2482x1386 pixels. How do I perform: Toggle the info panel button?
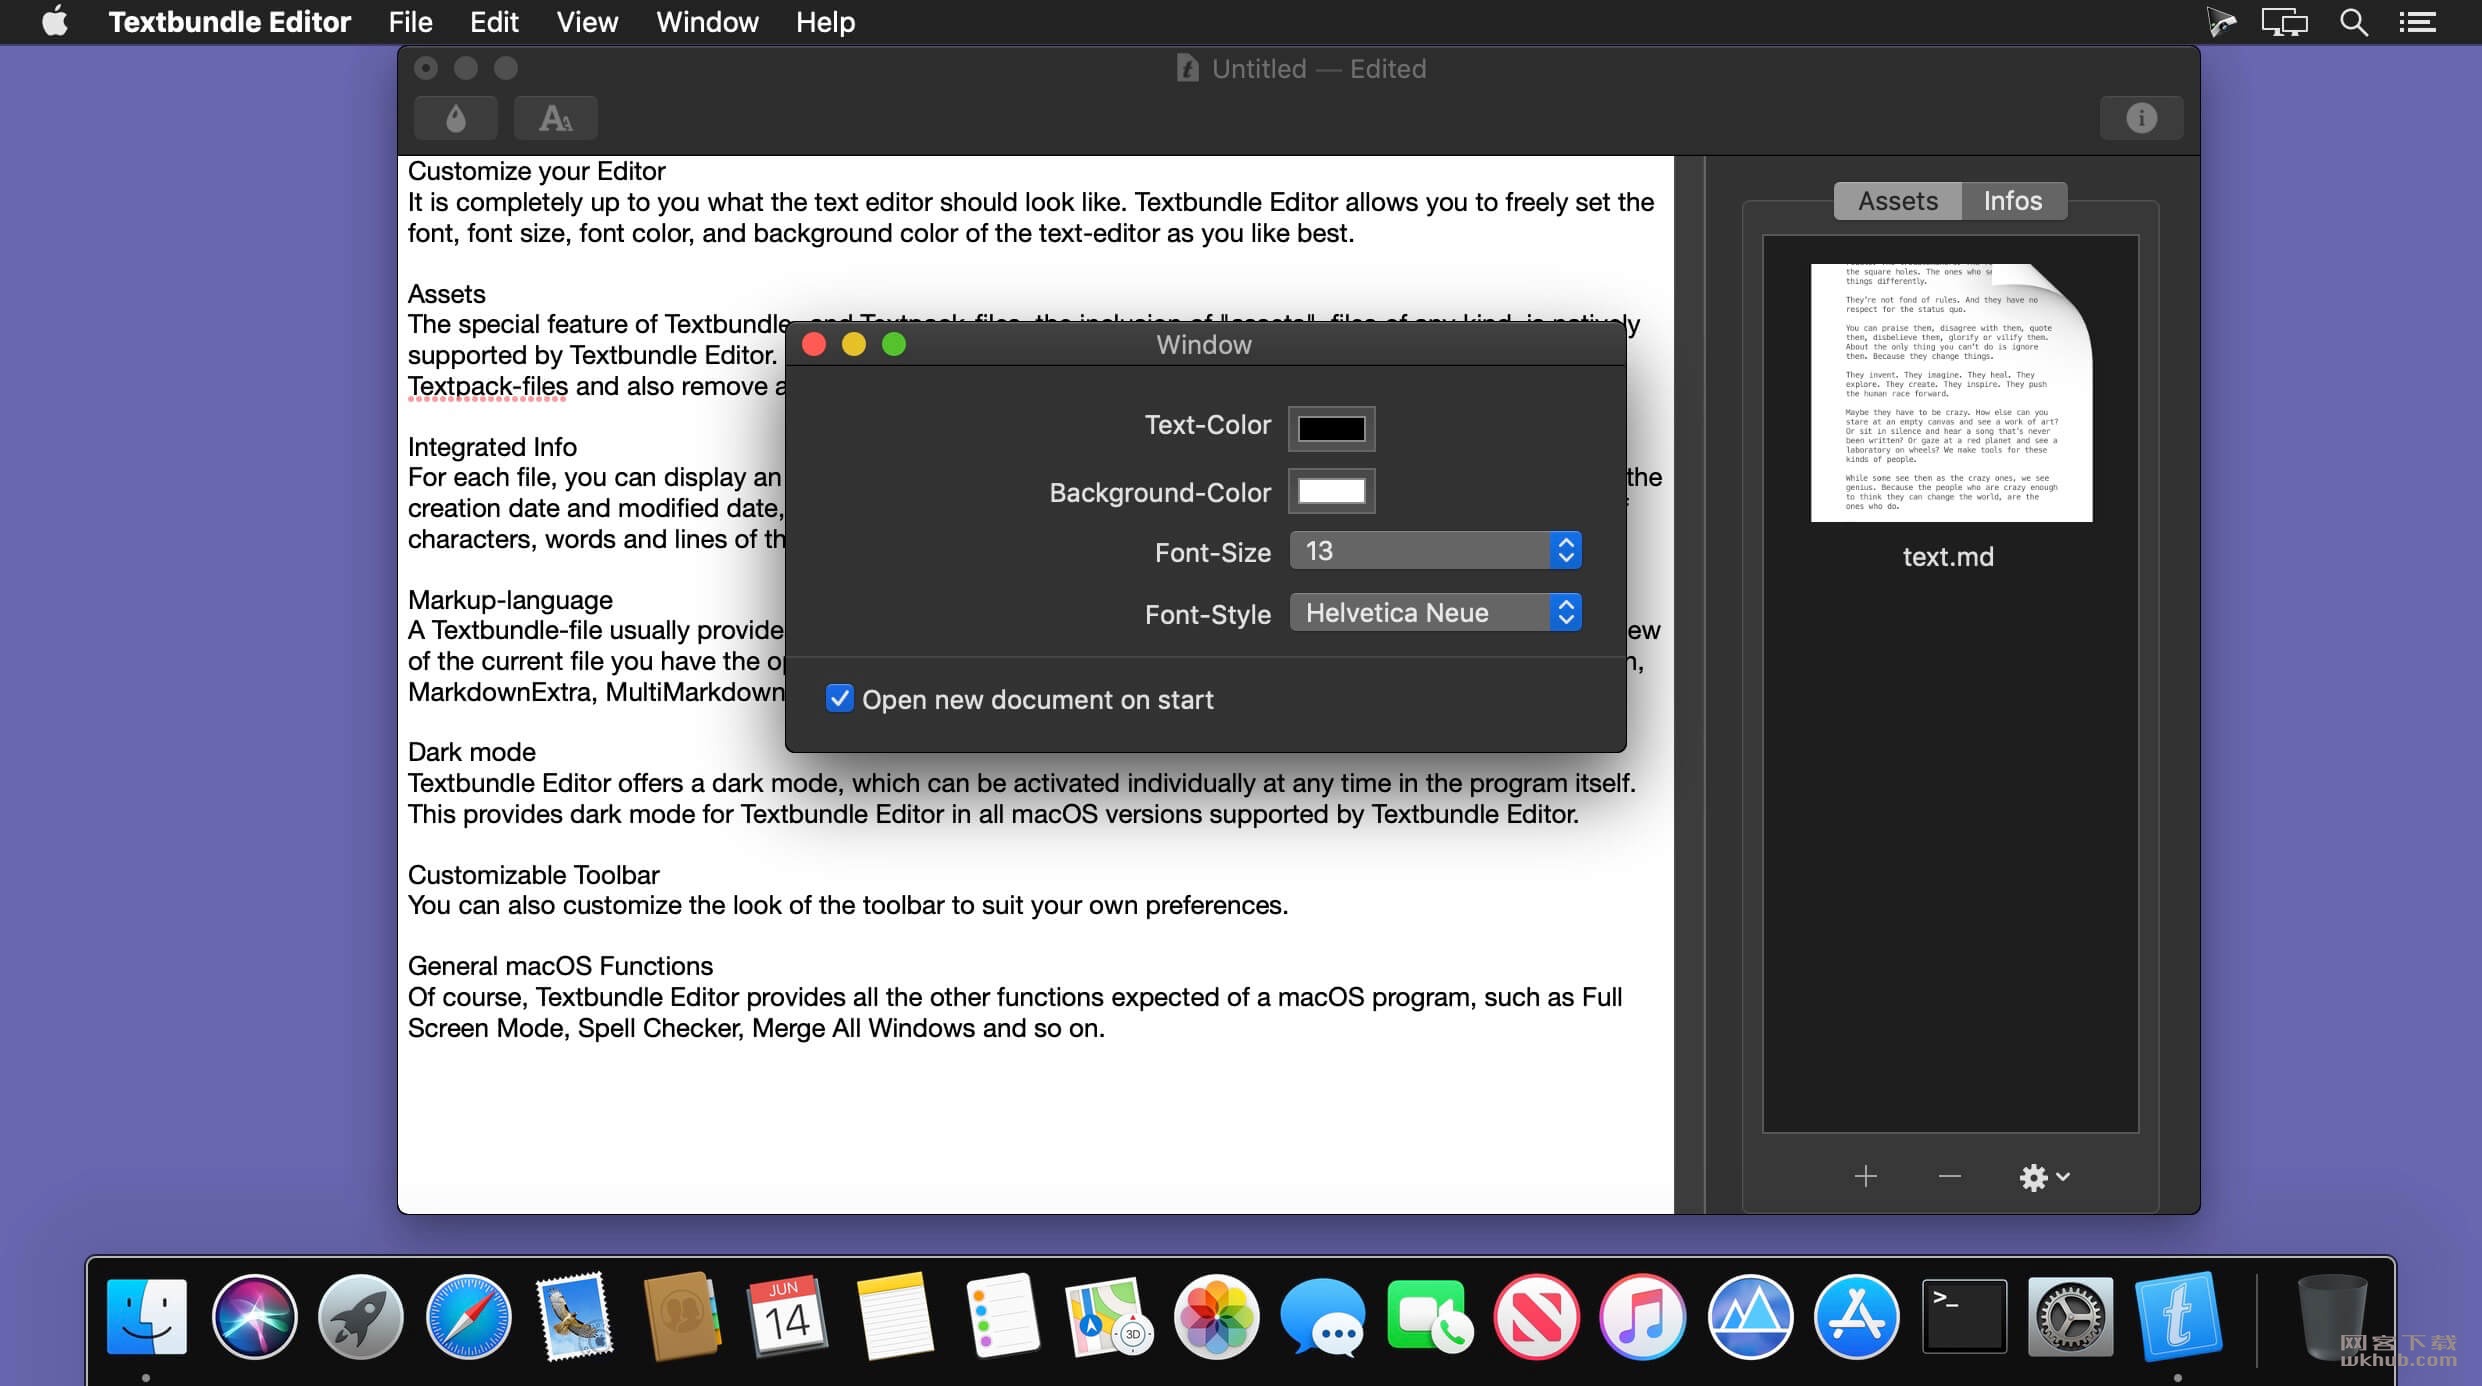tap(2141, 118)
